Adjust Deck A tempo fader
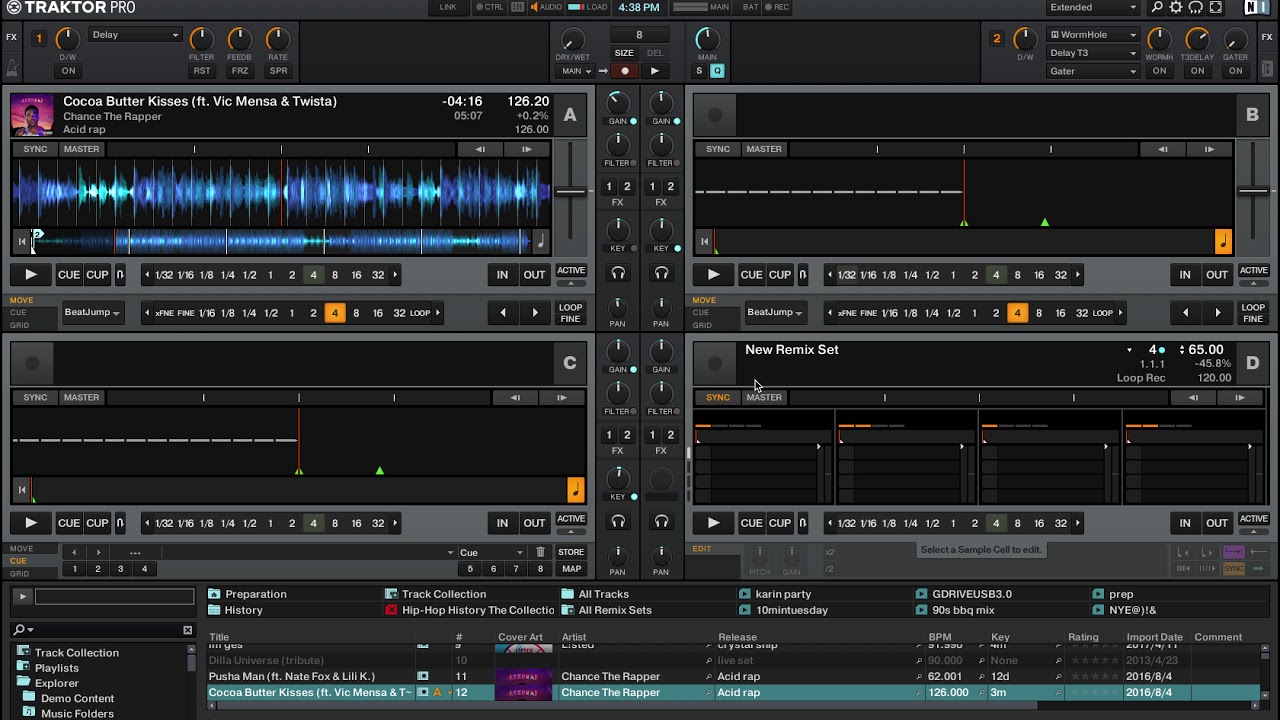Viewport: 1280px width, 720px height. pos(571,191)
